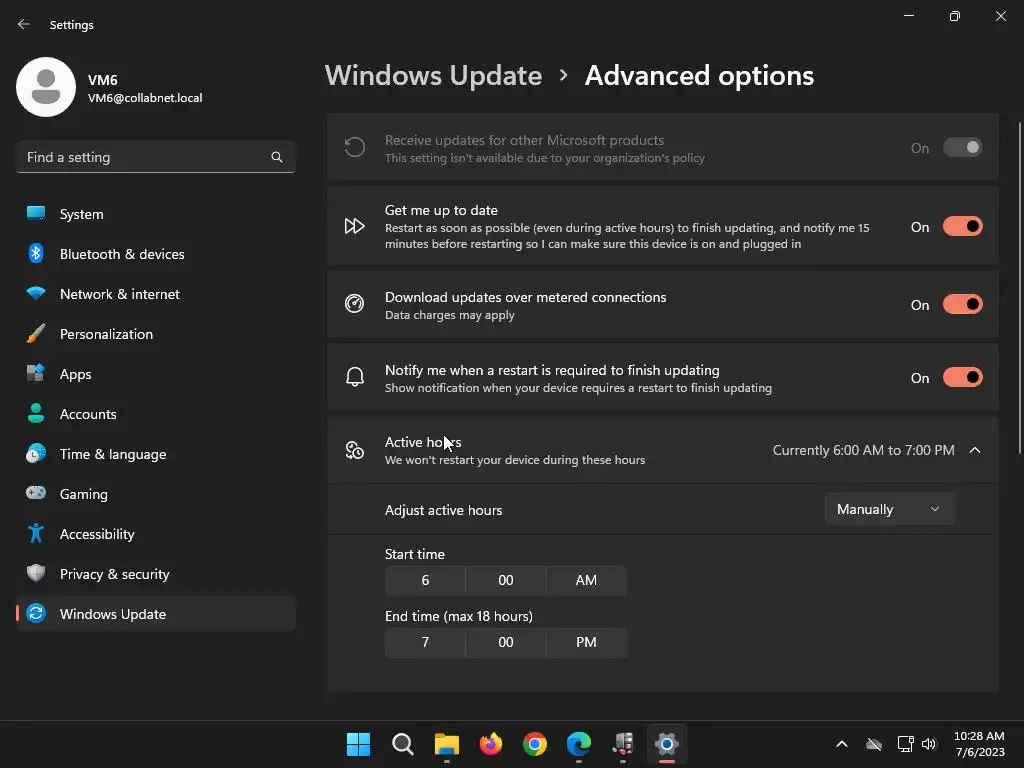Click the OneDrive cloud tray icon
1024x768 pixels.
pos(874,744)
